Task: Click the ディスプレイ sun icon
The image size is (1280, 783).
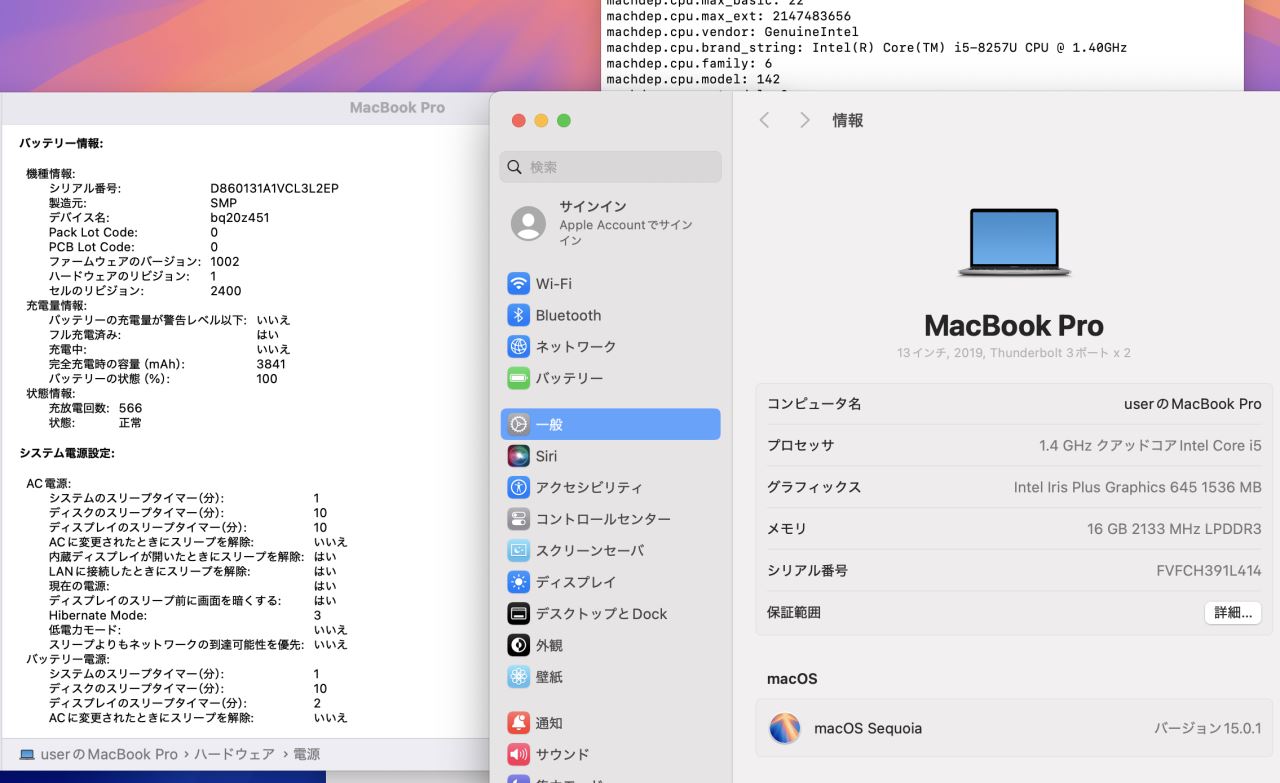Action: pyautogui.click(x=518, y=582)
